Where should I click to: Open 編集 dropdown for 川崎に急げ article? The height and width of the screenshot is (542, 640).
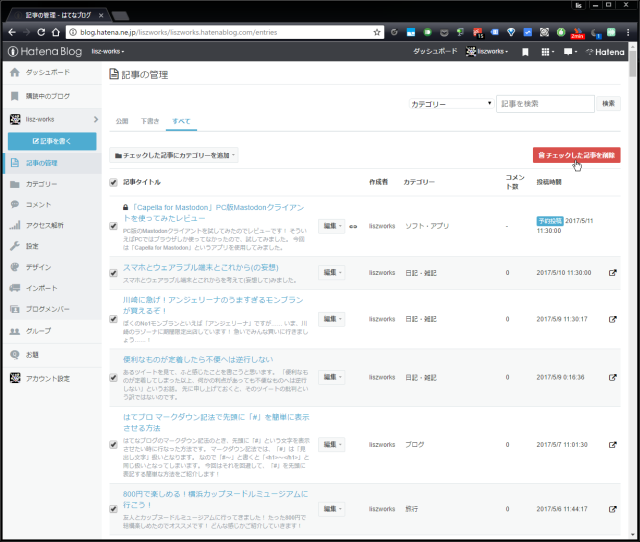331,319
